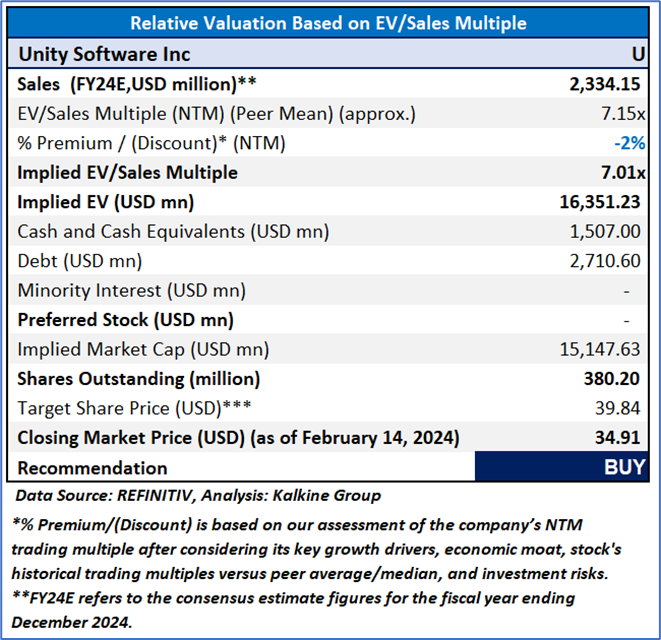Click the 7.15x multiple value
Image resolution: width=661 pixels, height=640 pixels.
point(623,114)
